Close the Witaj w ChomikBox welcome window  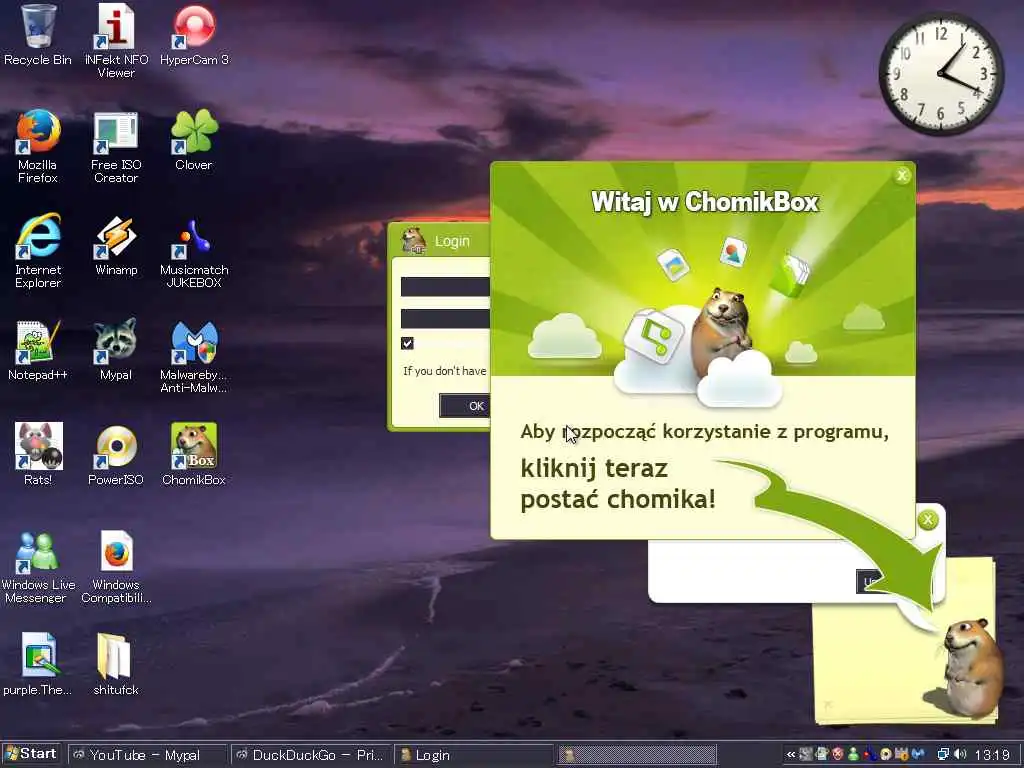pos(902,175)
